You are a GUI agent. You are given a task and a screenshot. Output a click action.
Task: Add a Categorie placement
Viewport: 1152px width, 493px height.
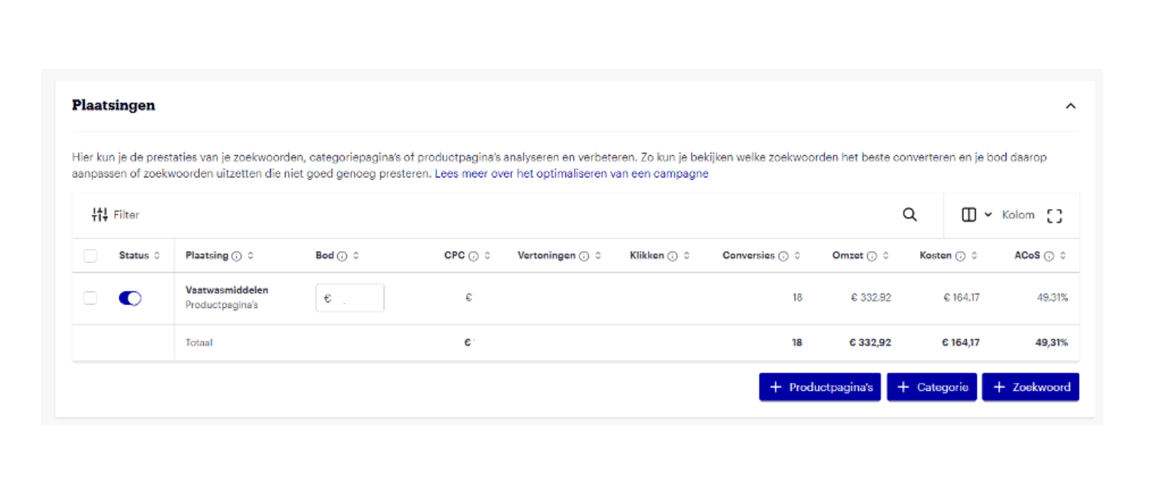[931, 387]
